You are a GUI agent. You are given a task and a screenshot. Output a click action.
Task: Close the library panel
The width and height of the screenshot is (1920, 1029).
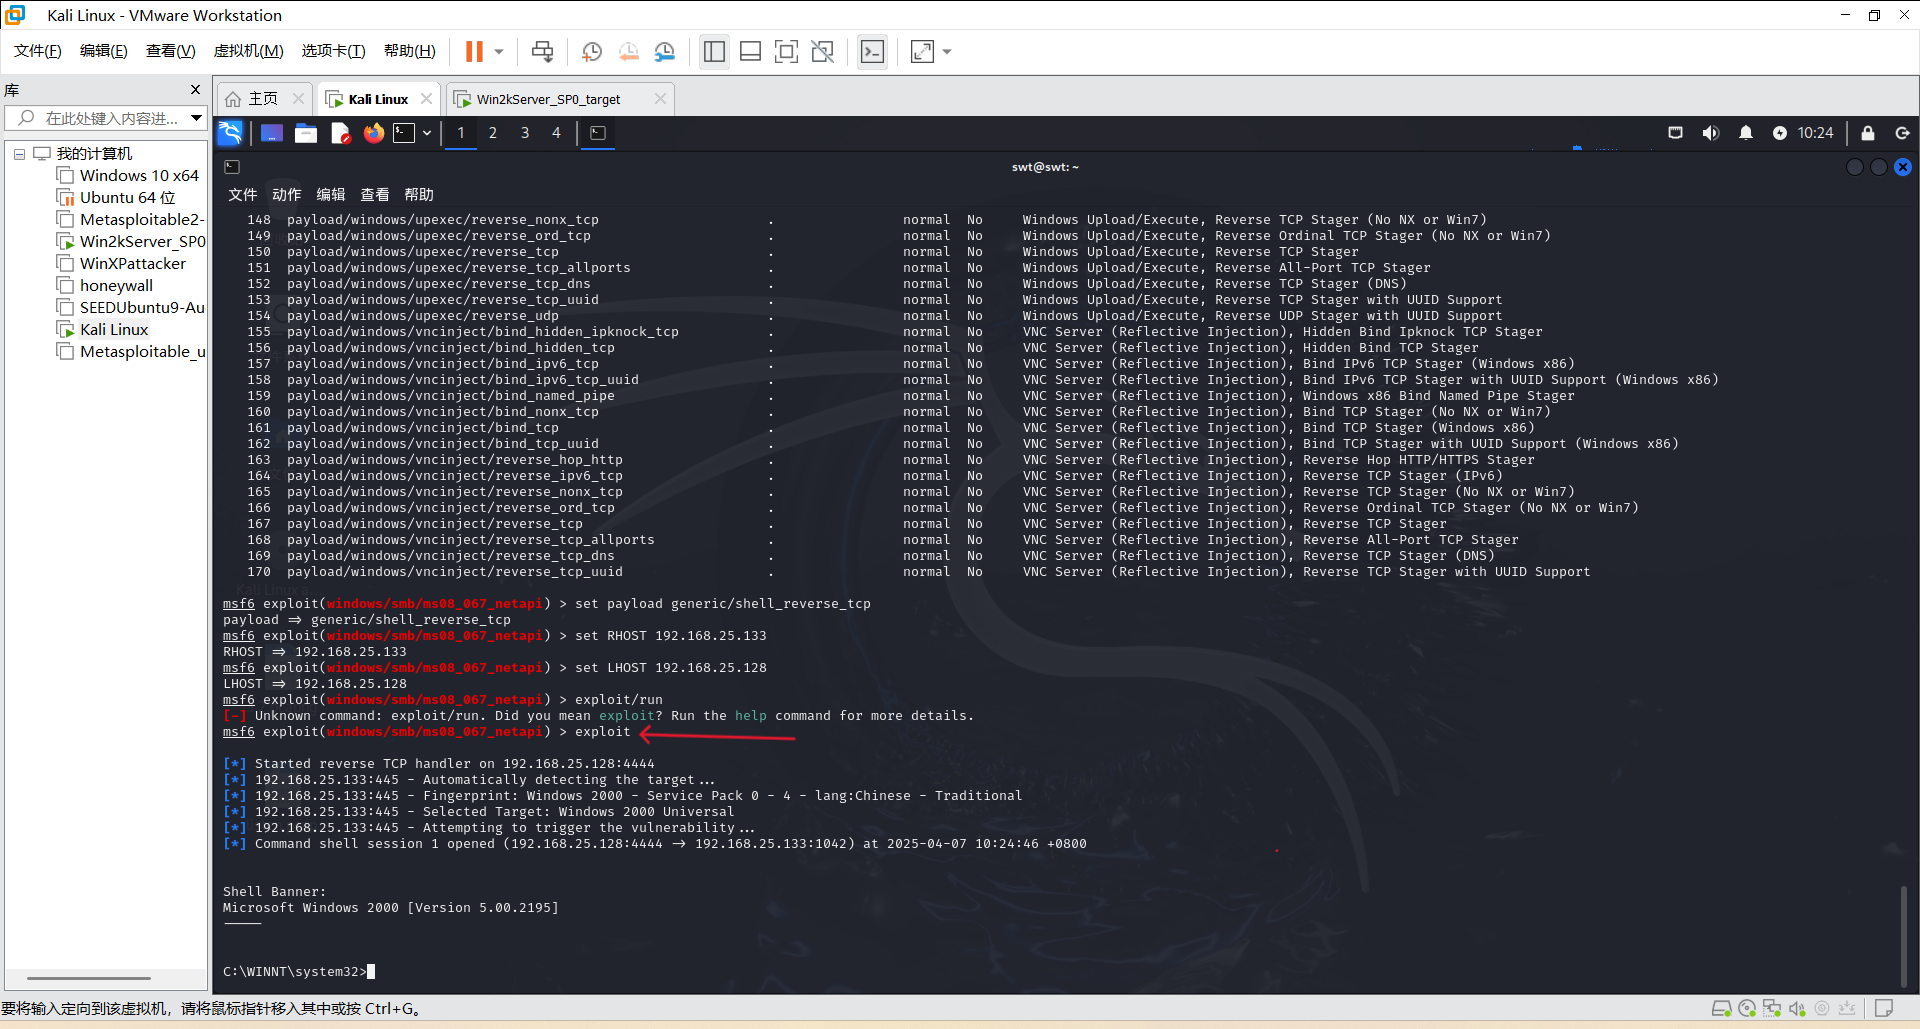(196, 90)
